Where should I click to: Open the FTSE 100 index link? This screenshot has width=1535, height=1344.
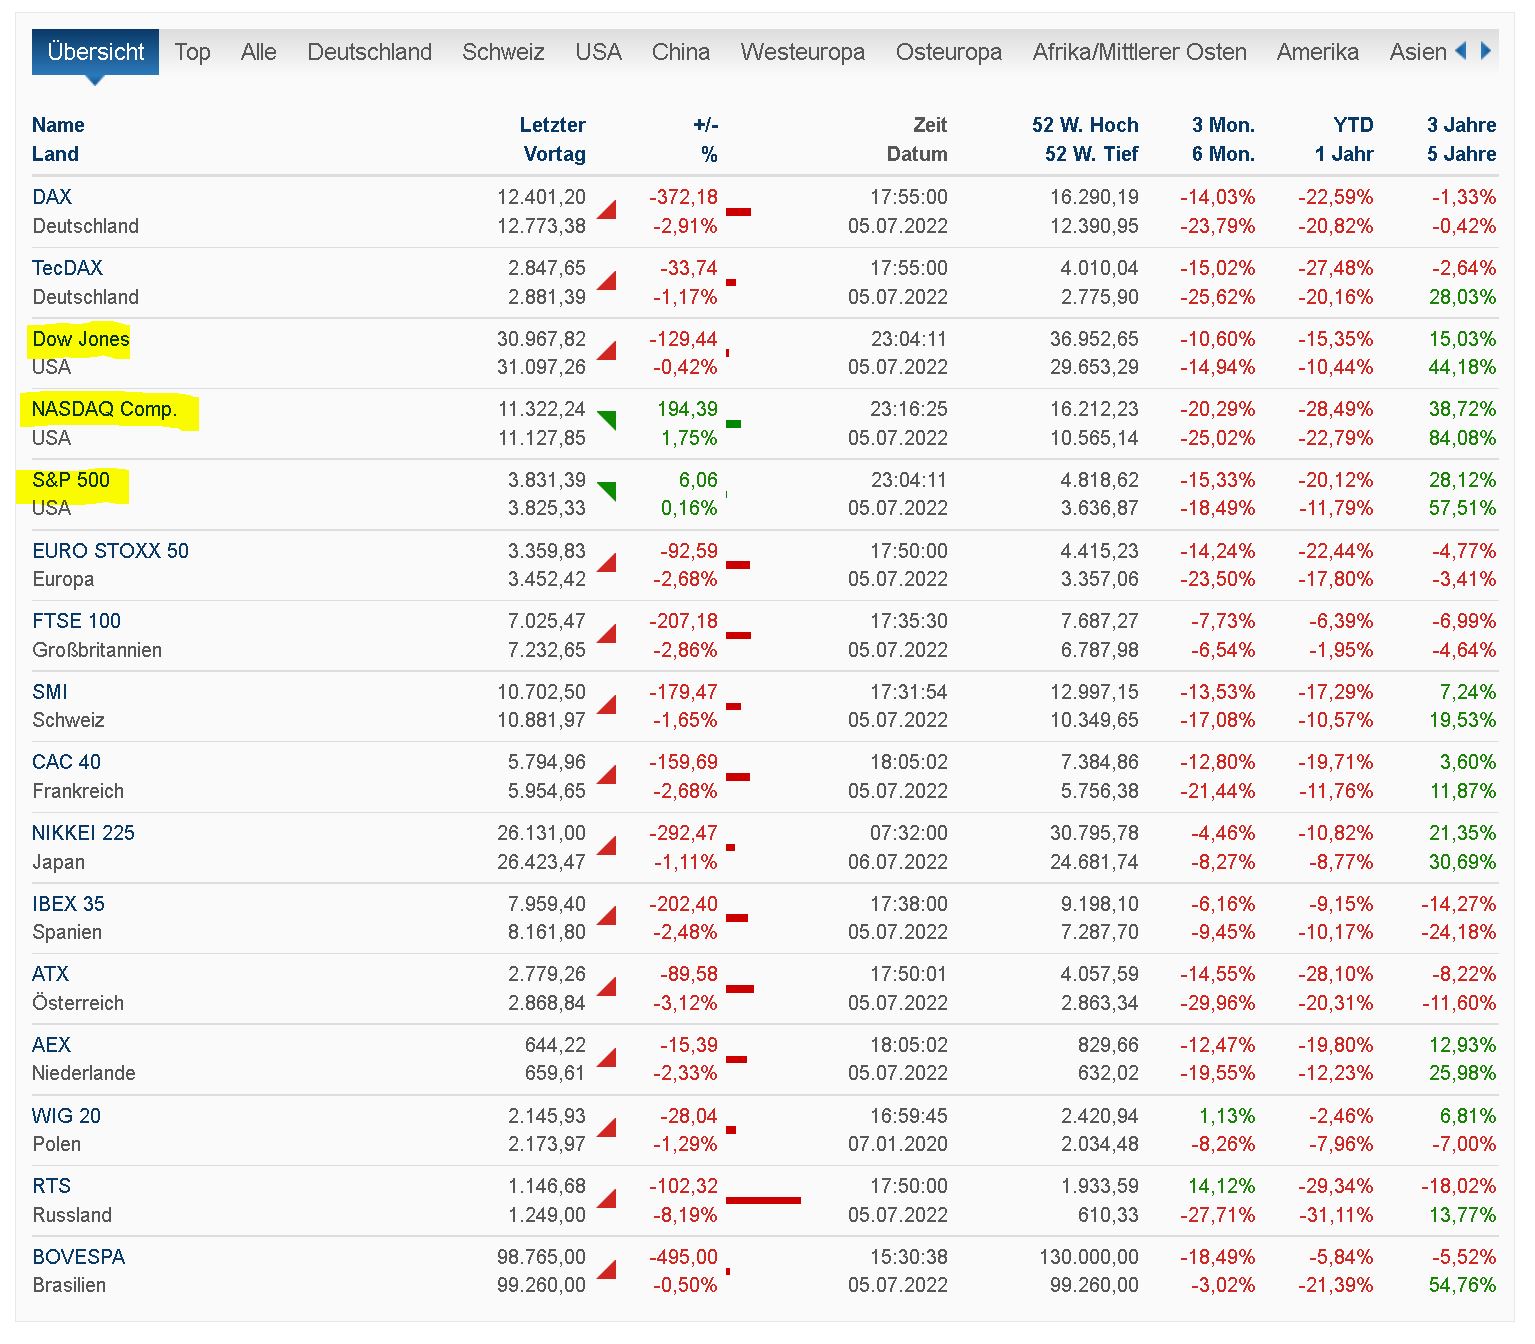point(76,621)
